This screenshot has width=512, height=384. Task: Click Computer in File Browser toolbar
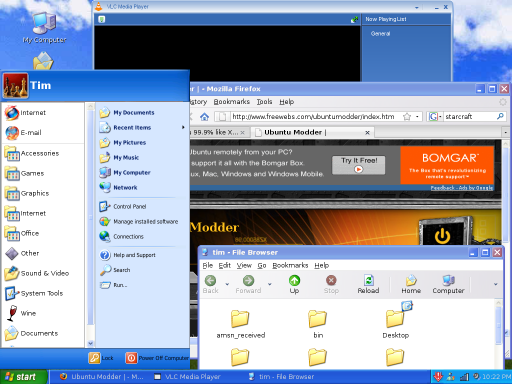[448, 284]
